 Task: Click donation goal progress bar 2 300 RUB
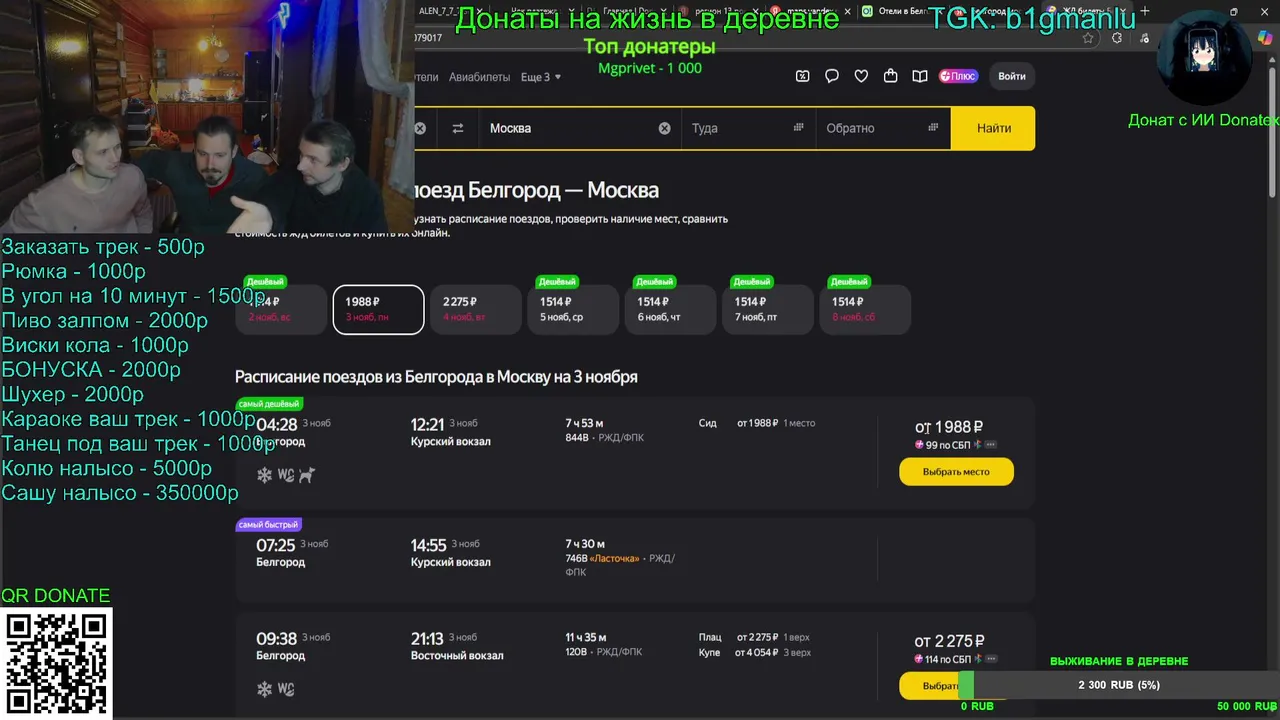[x=1119, y=685]
